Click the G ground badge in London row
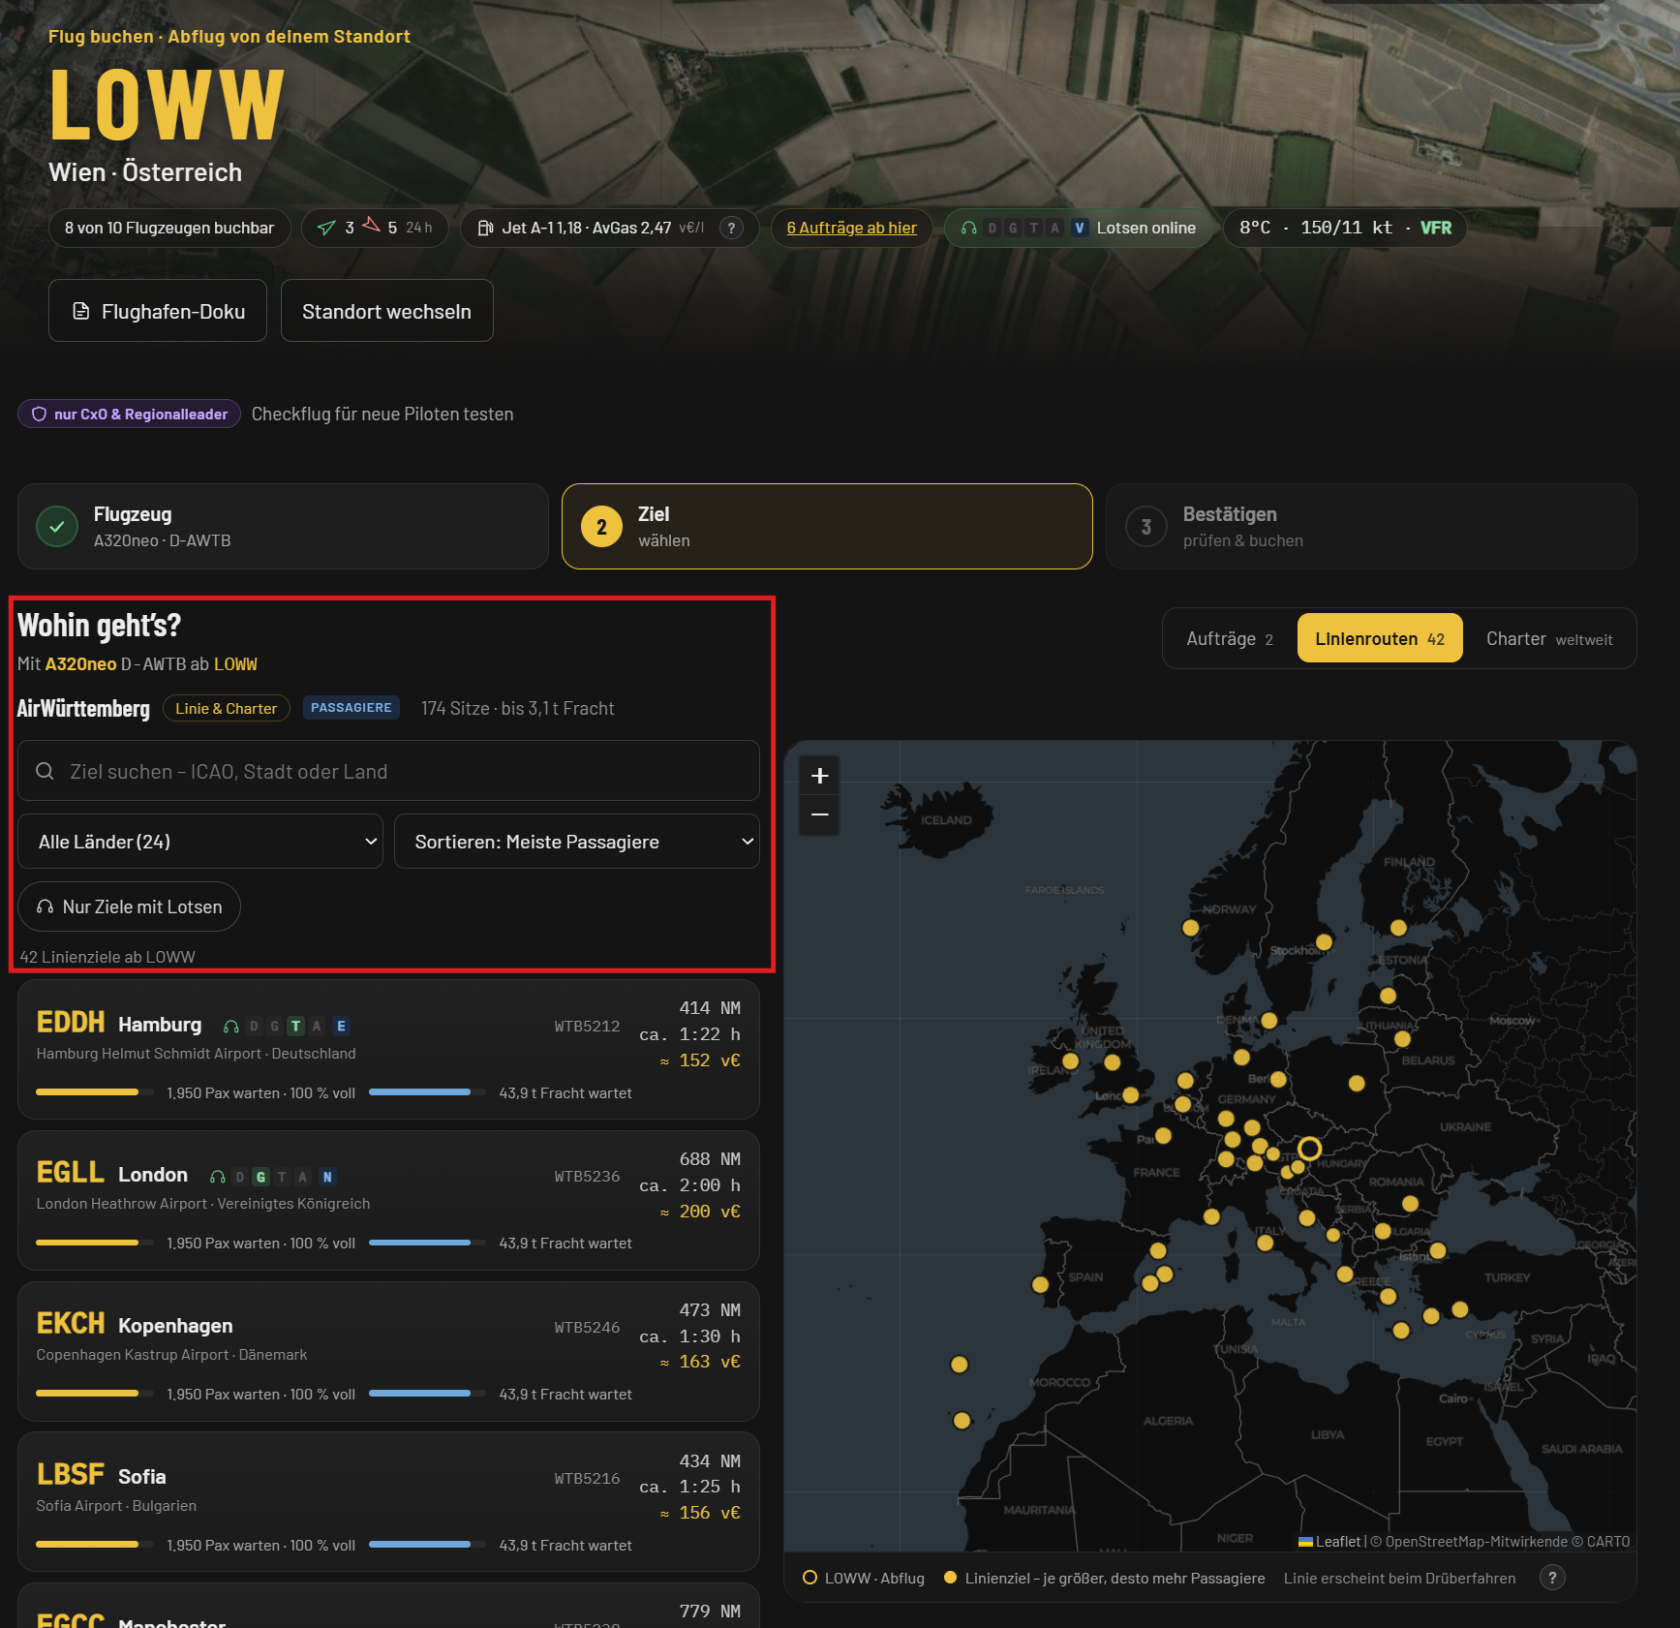 point(261,1177)
